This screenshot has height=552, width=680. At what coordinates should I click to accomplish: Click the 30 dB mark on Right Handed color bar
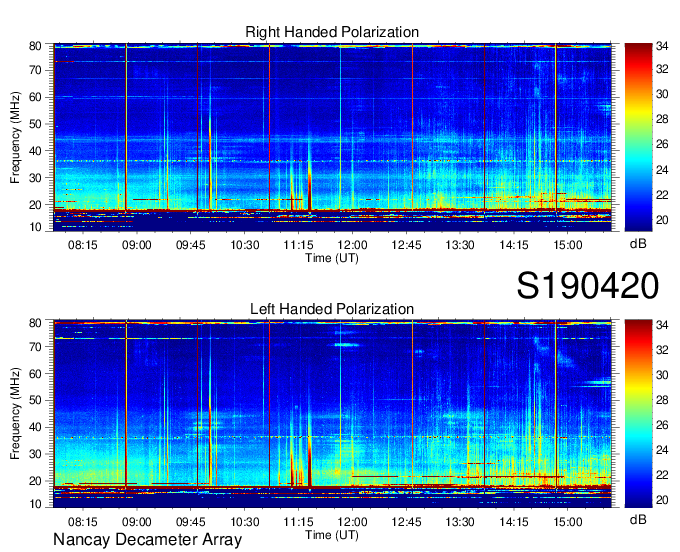[x=662, y=94]
